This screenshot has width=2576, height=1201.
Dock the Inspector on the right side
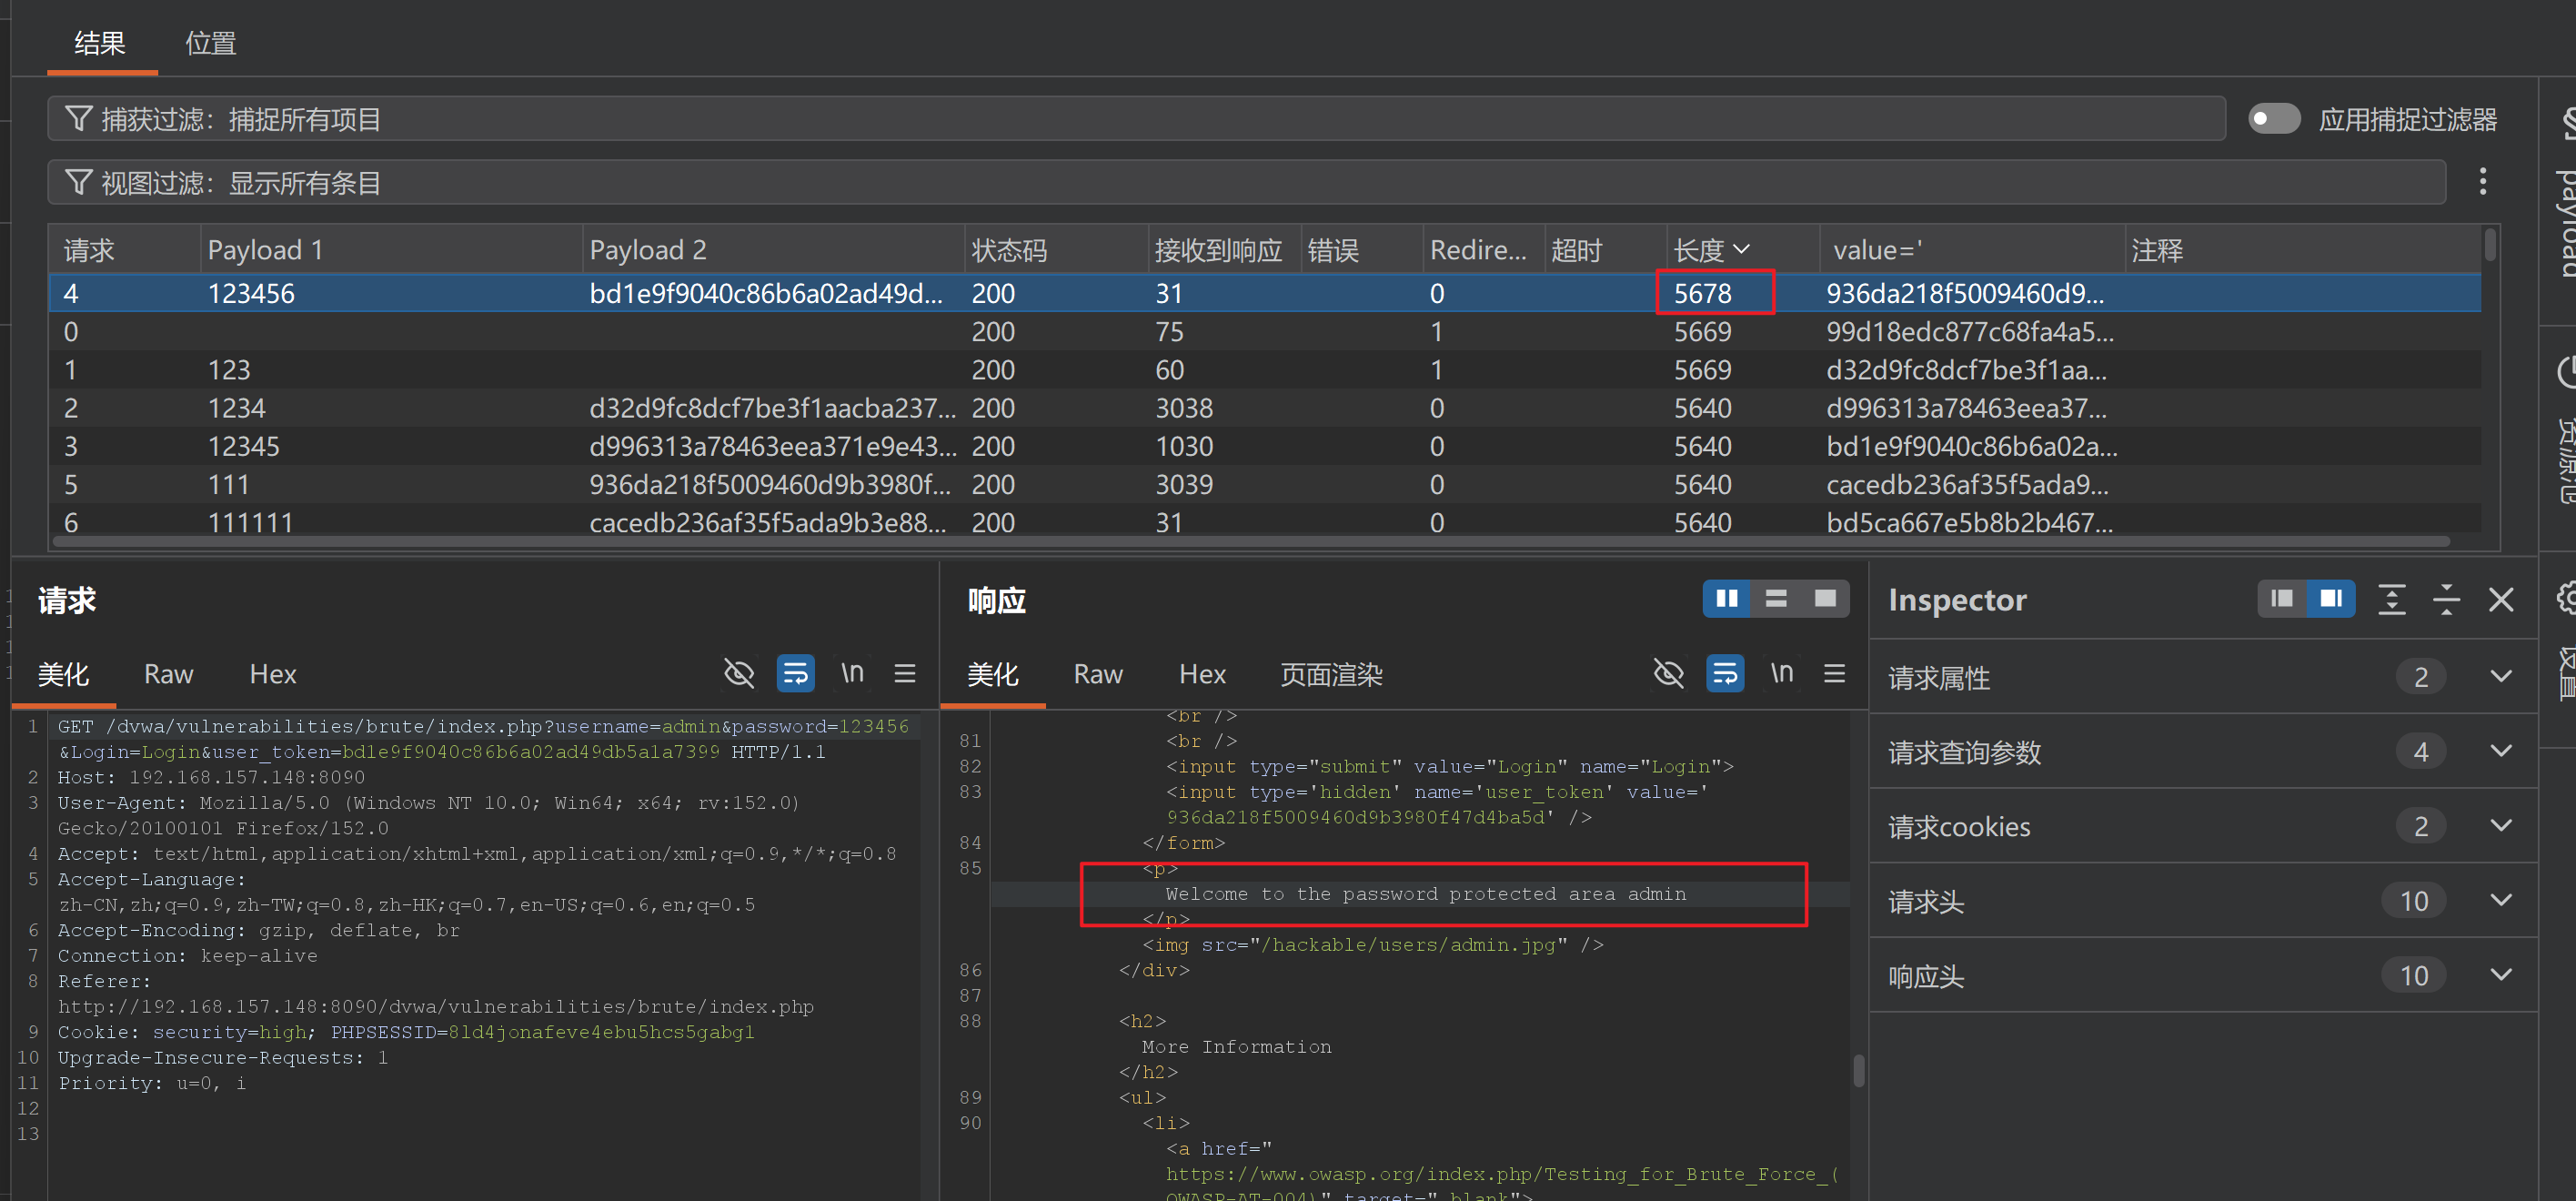click(2331, 599)
